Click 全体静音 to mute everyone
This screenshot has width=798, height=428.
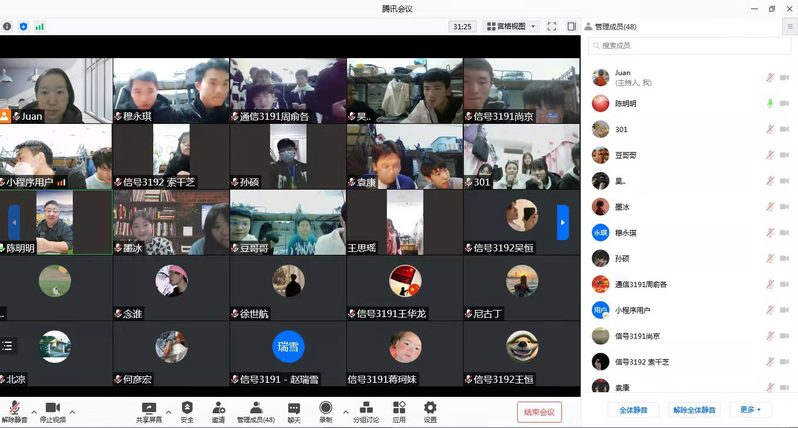tap(633, 410)
